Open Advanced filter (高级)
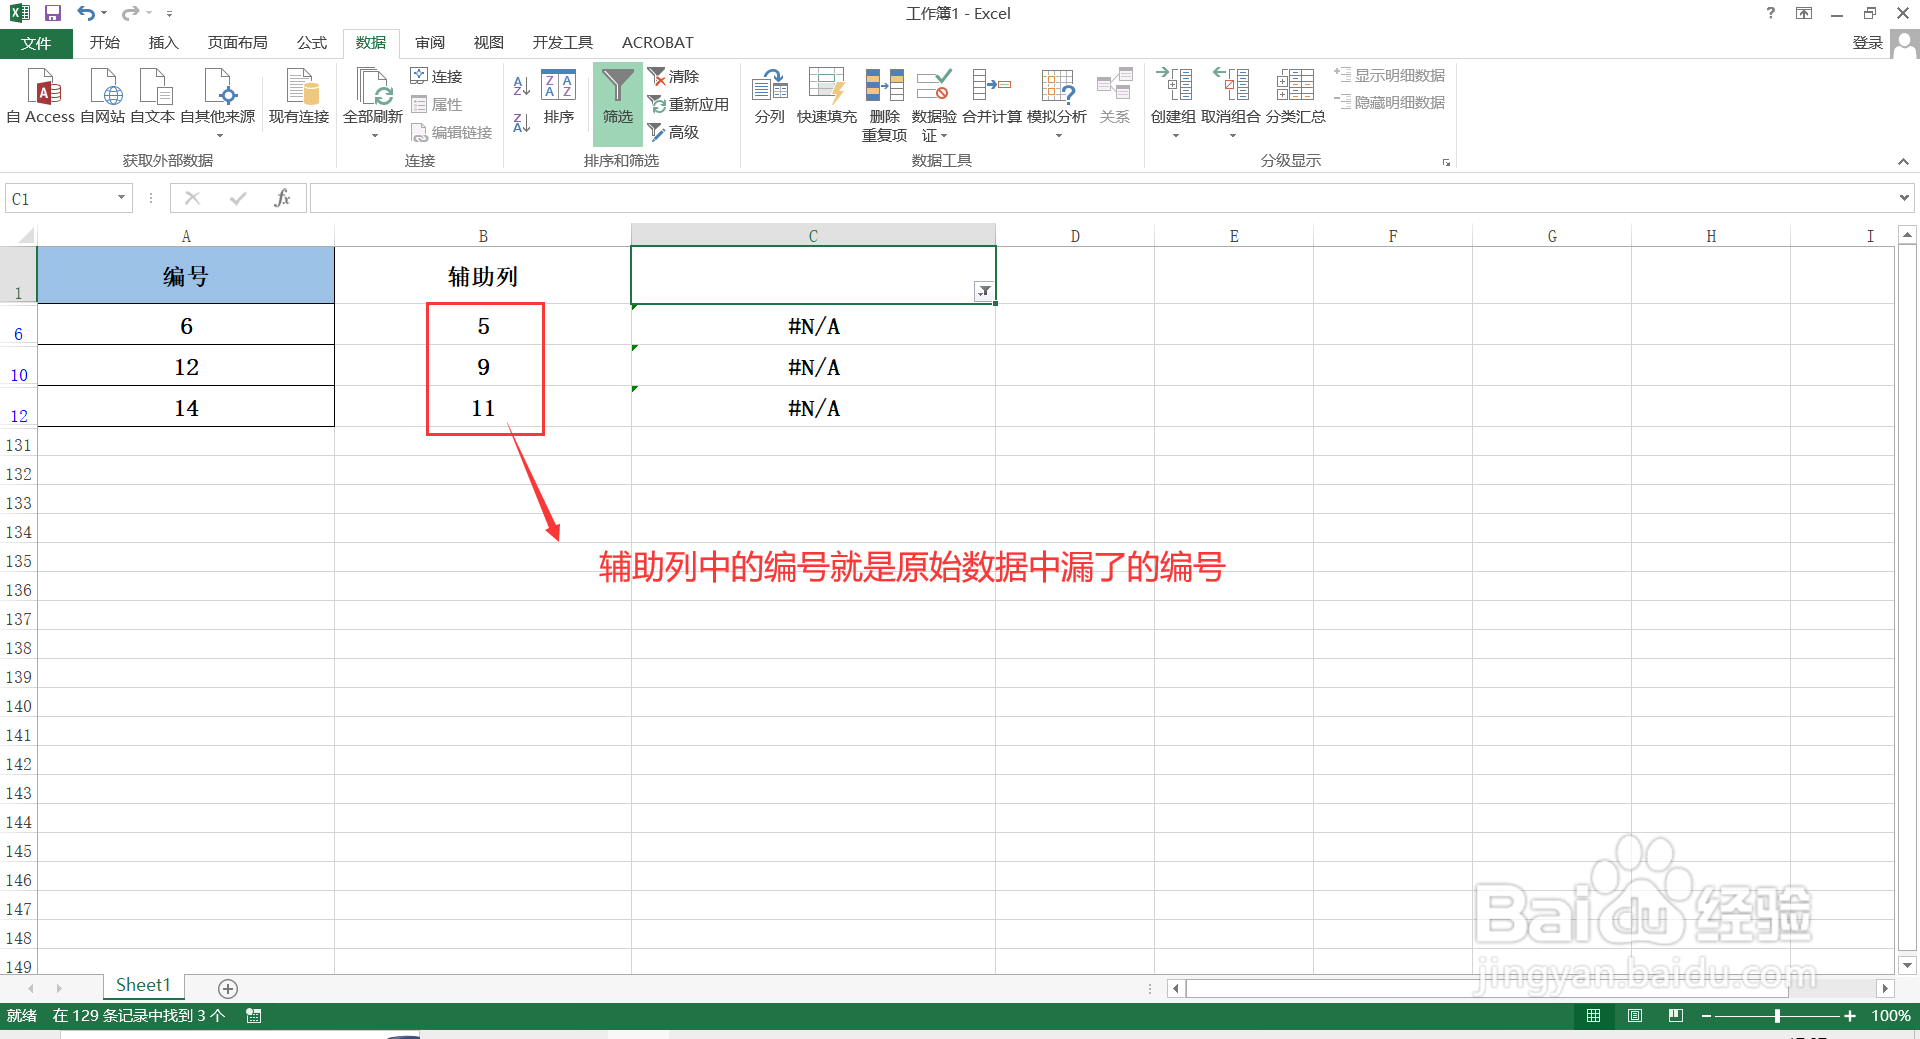 [x=674, y=132]
